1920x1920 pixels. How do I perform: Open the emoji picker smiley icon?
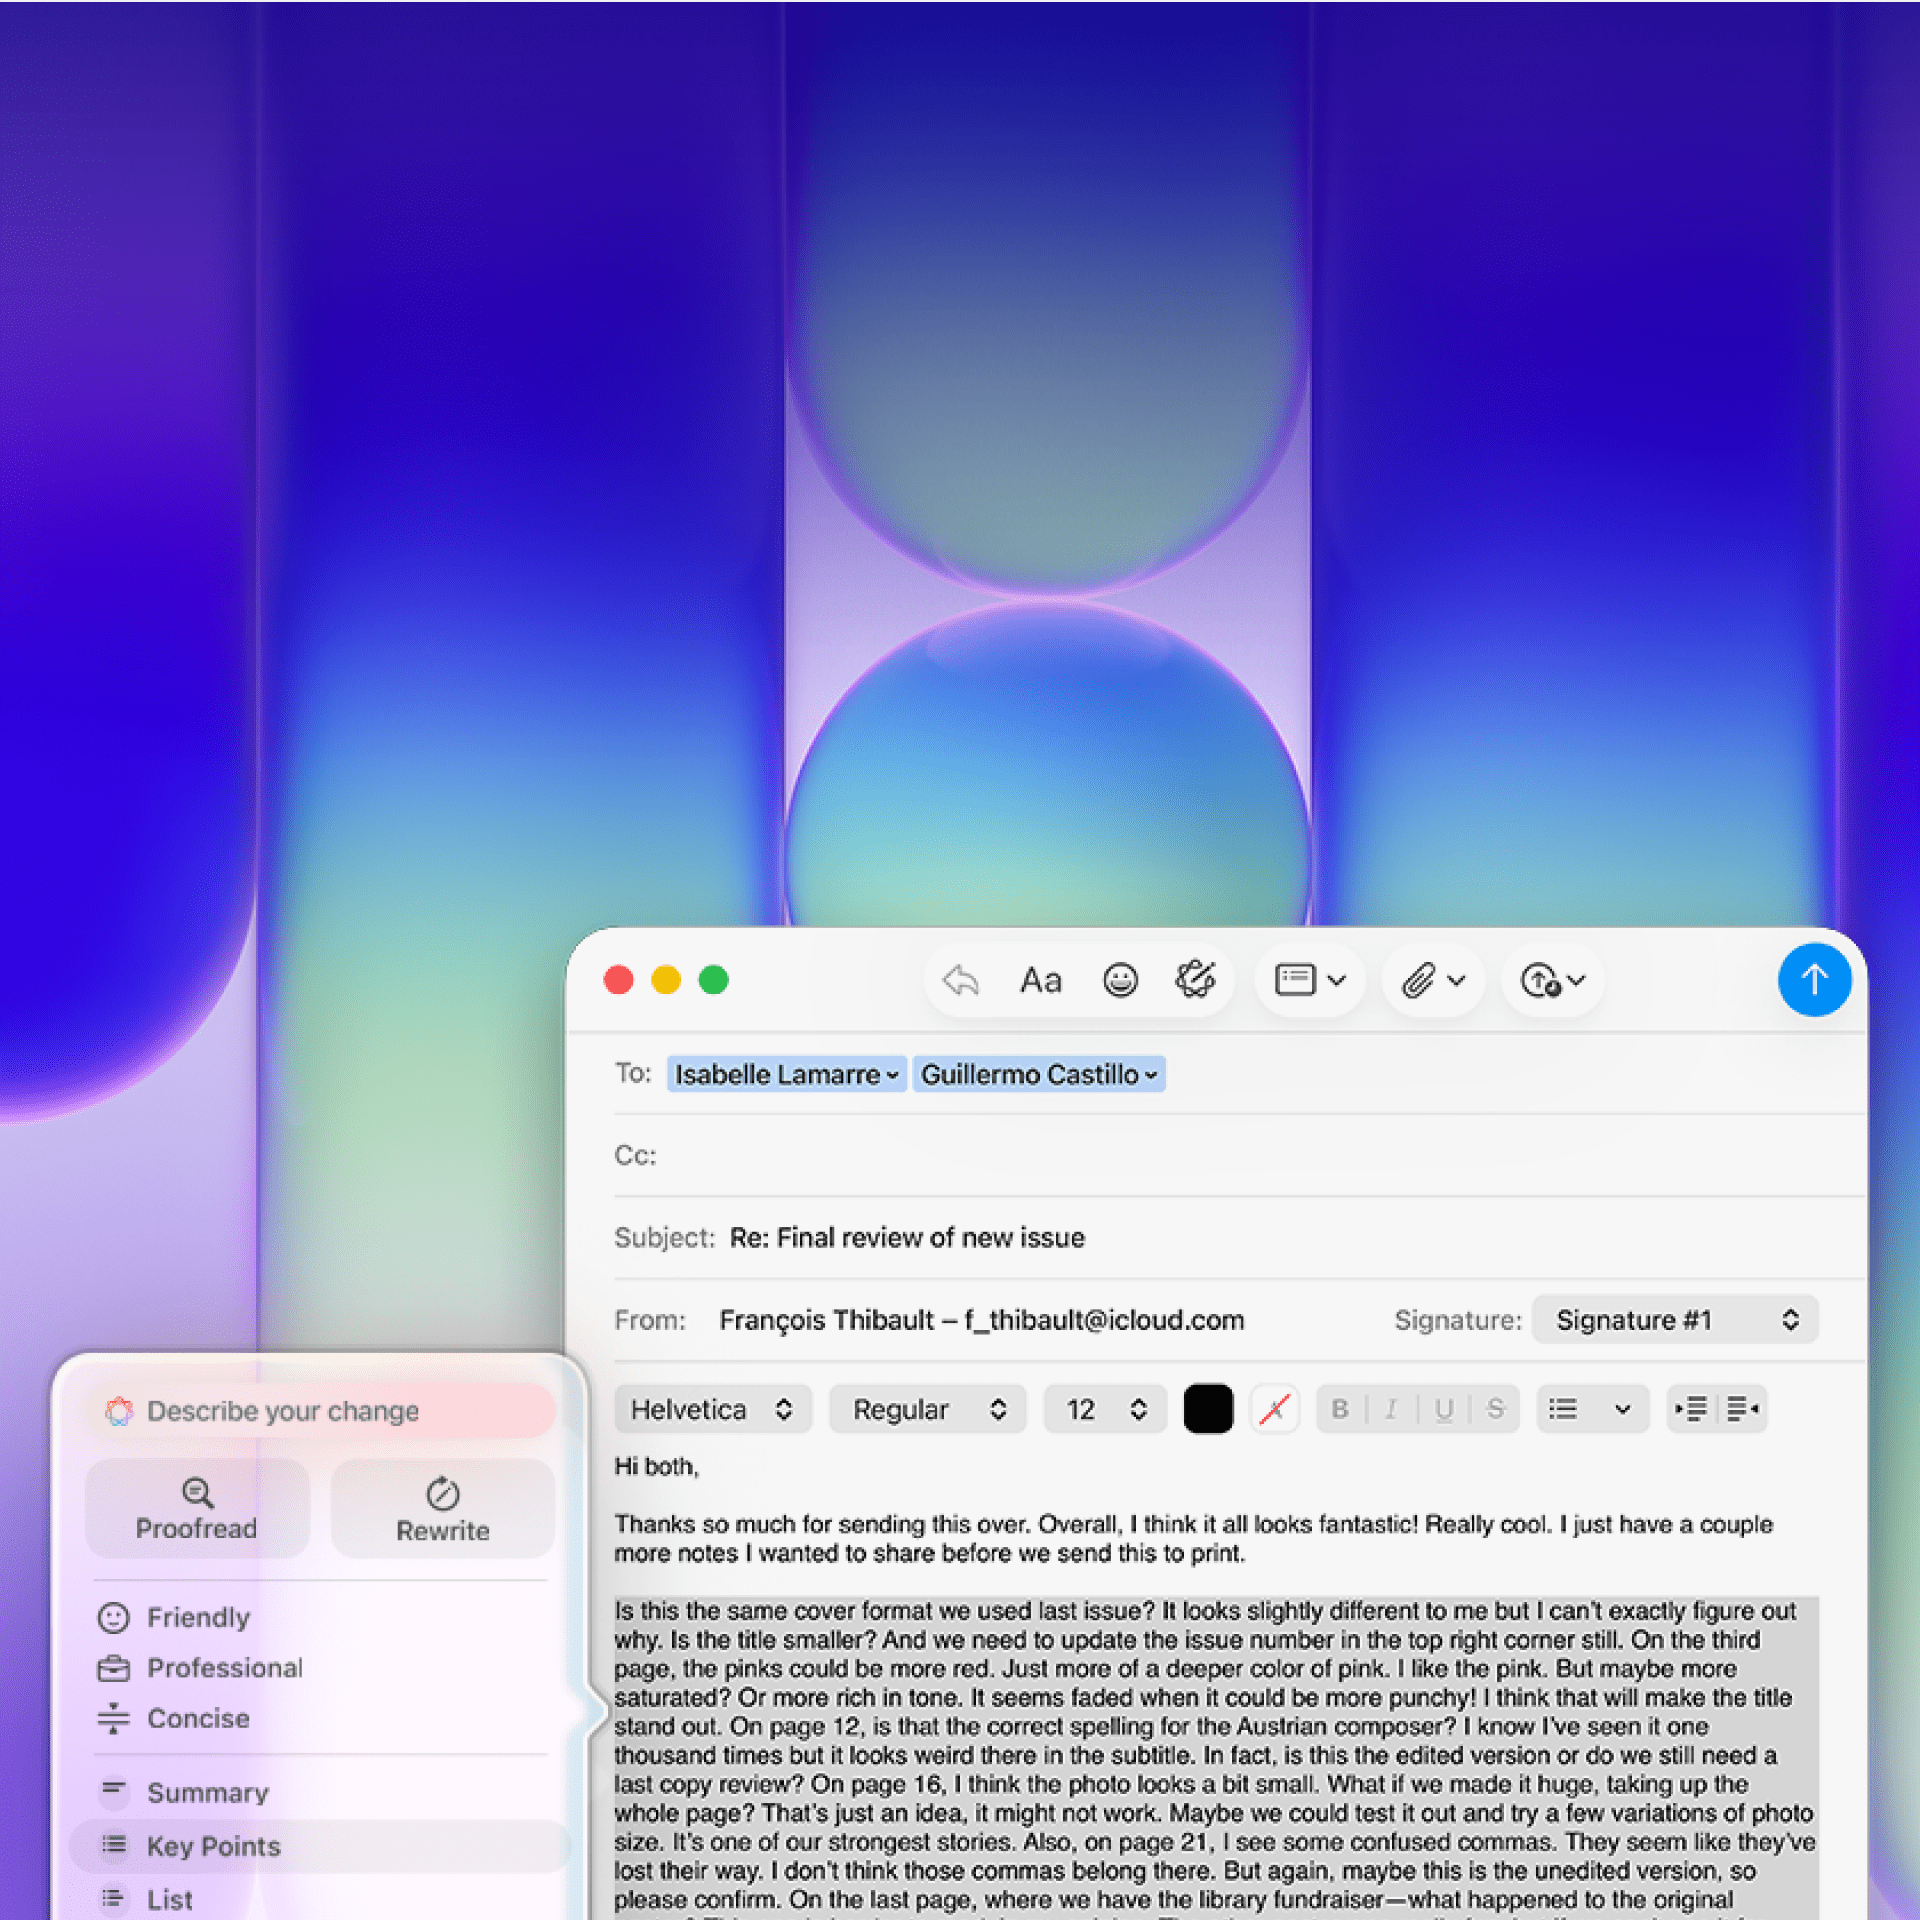pyautogui.click(x=1120, y=980)
